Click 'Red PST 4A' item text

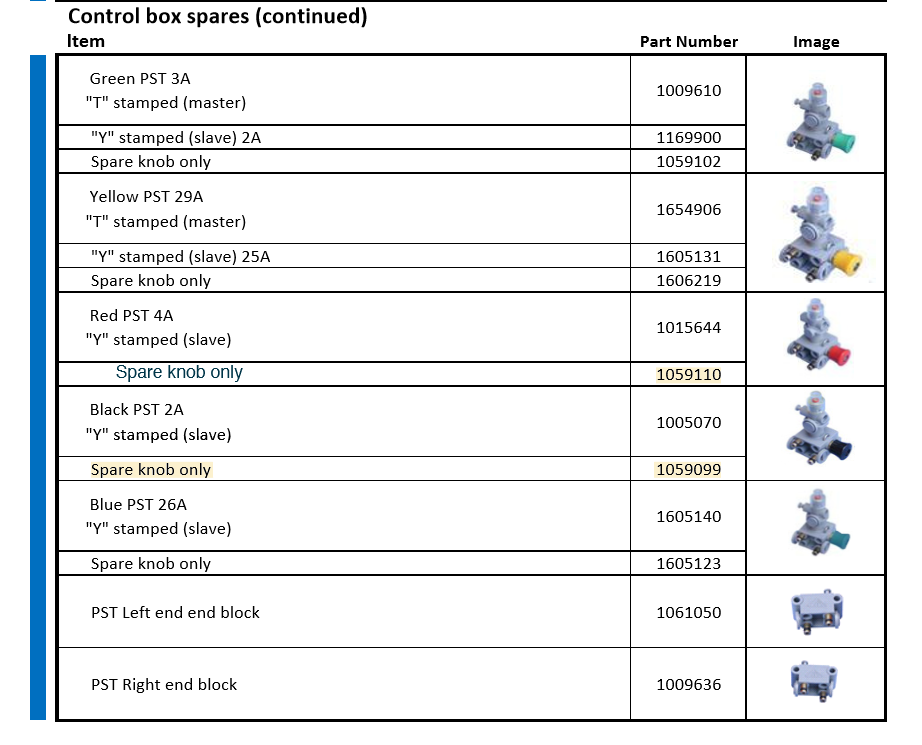131,316
